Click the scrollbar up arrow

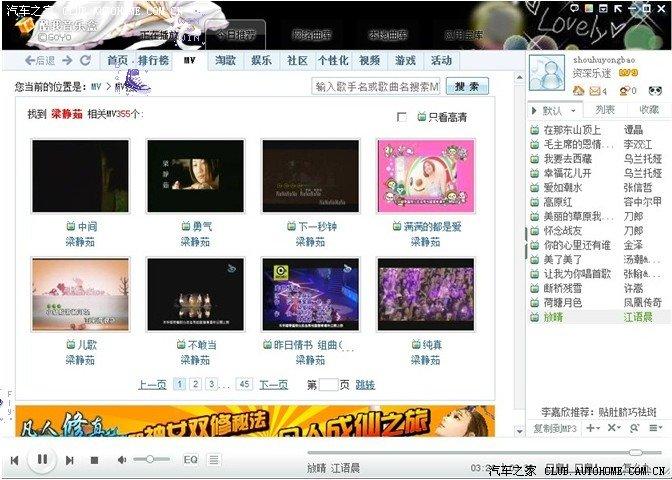519,78
